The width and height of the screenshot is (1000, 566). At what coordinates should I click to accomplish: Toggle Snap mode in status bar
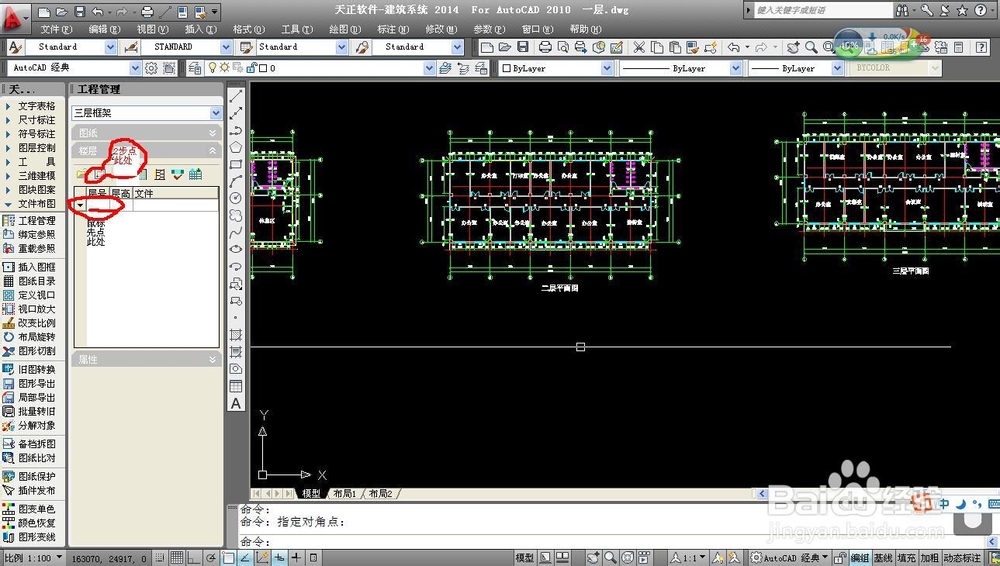click(160, 558)
